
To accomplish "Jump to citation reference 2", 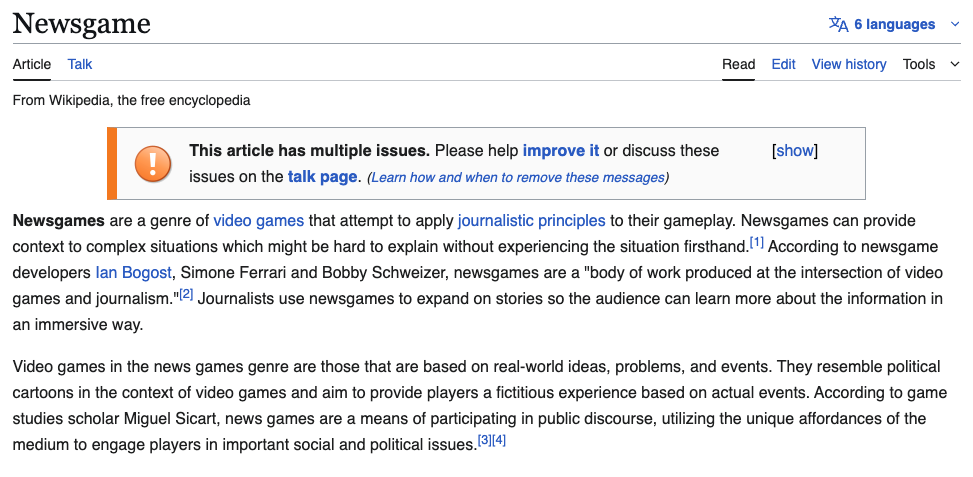I will tap(186, 294).
